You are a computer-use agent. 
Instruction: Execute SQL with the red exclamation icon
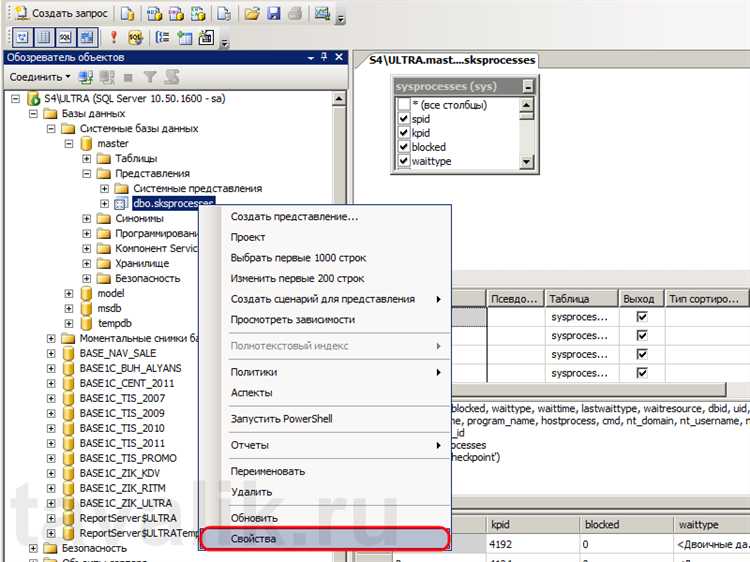click(113, 38)
